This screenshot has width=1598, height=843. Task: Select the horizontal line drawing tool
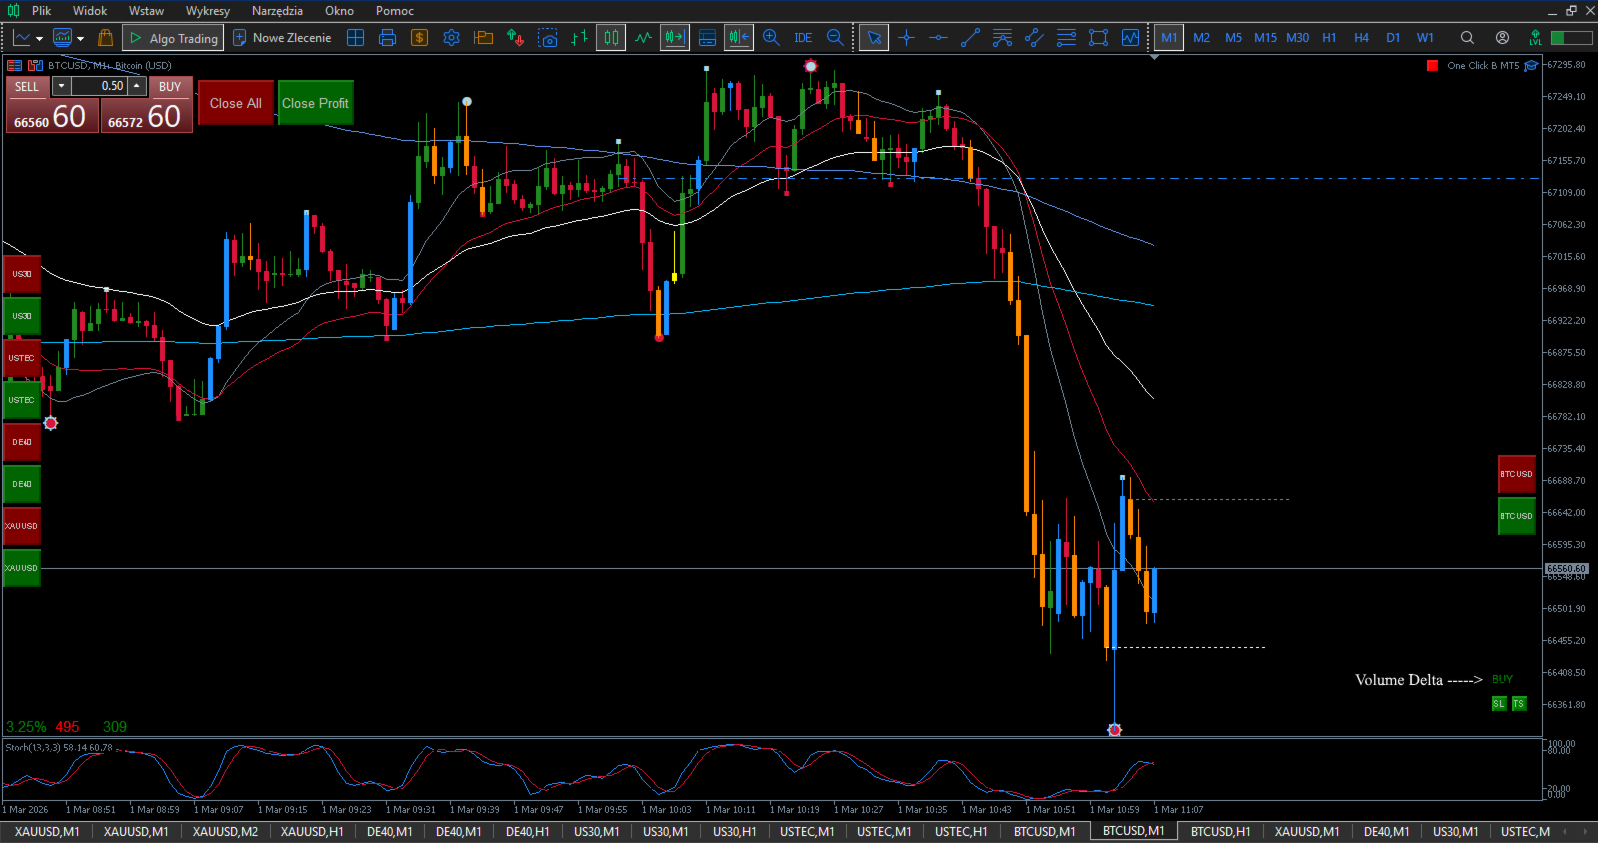tap(938, 38)
